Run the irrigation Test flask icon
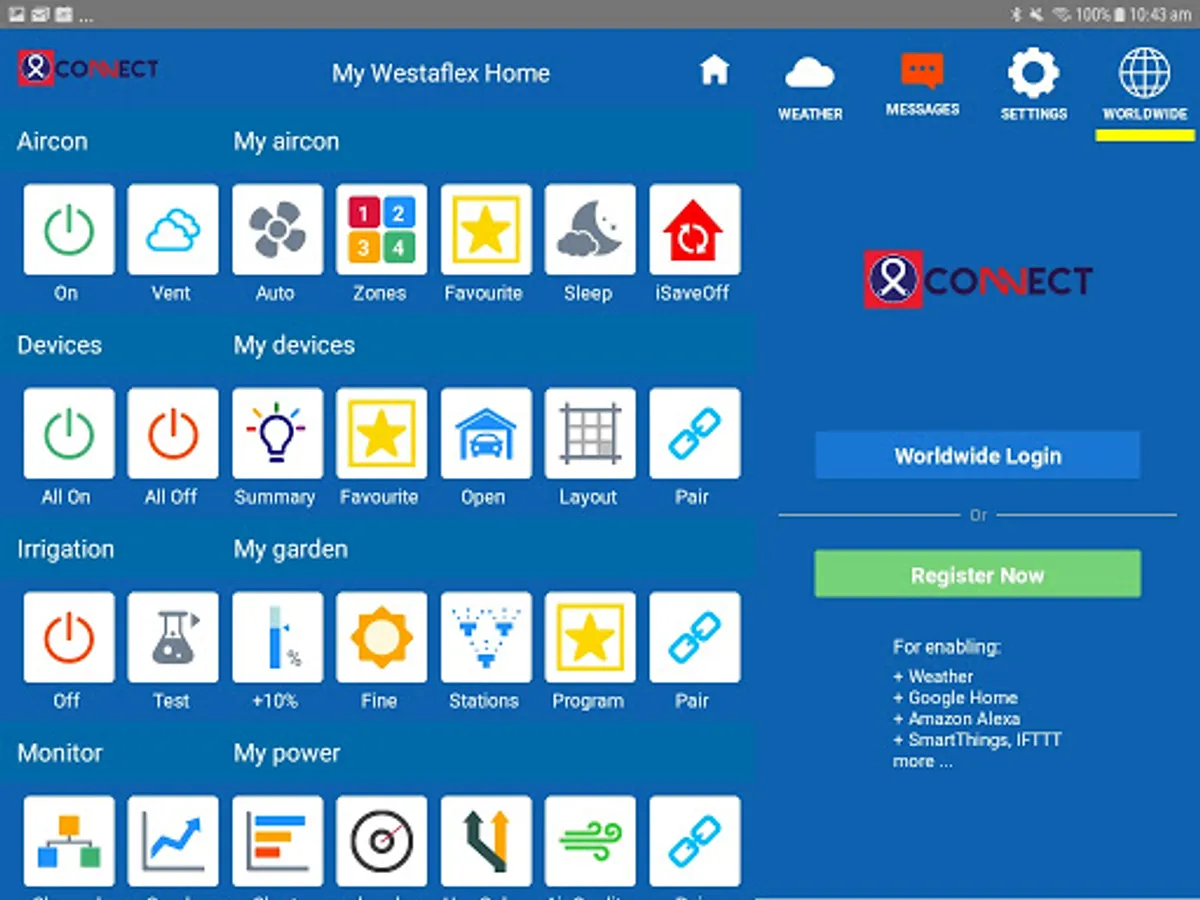Viewport: 1200px width, 900px height. click(173, 637)
